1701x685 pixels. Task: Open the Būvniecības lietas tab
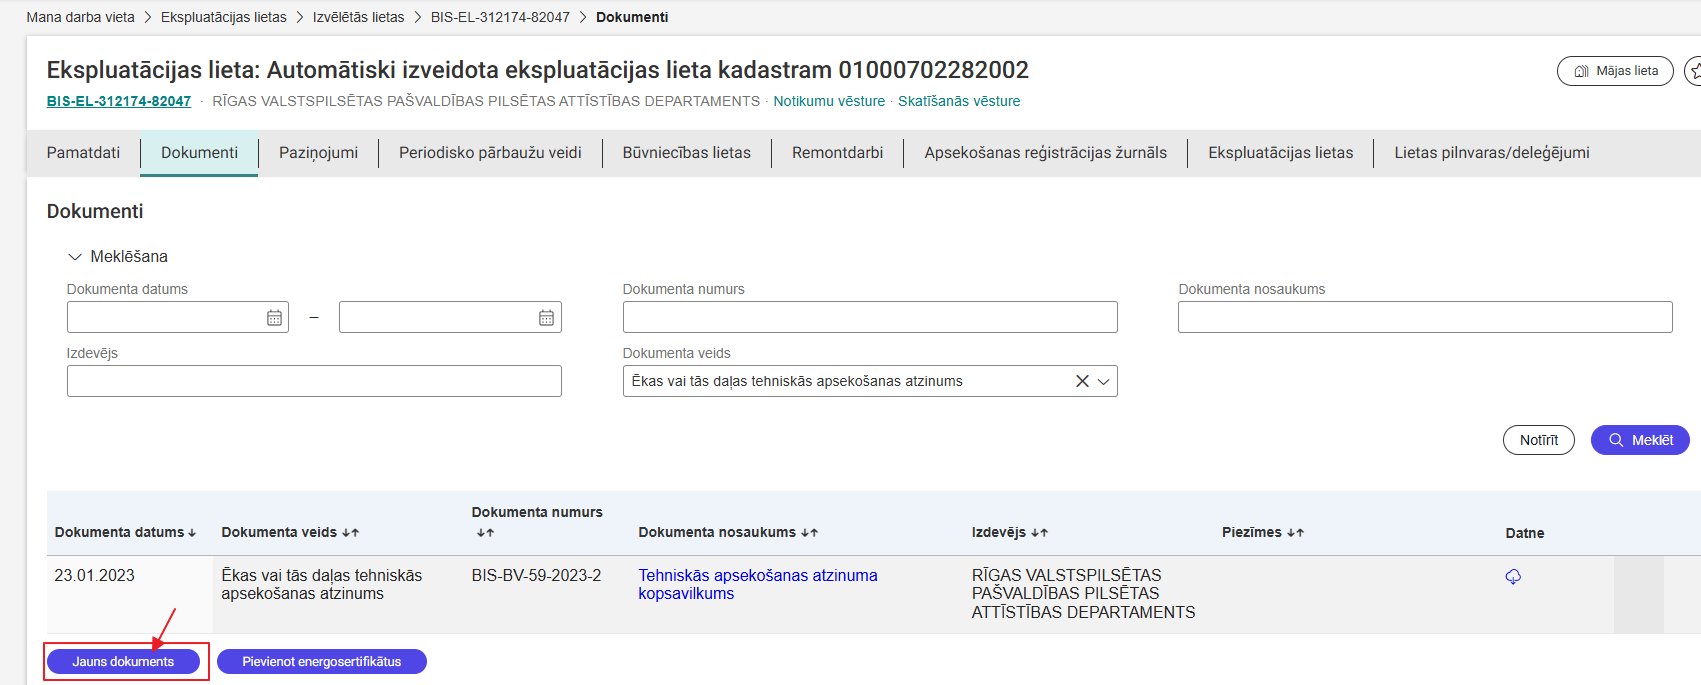686,153
